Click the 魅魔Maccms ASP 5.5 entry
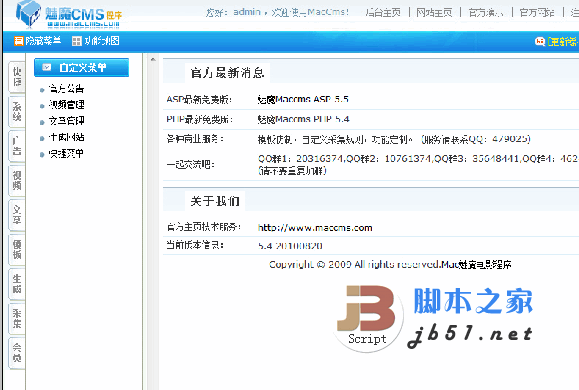This screenshot has height=390, width=579. 303,99
